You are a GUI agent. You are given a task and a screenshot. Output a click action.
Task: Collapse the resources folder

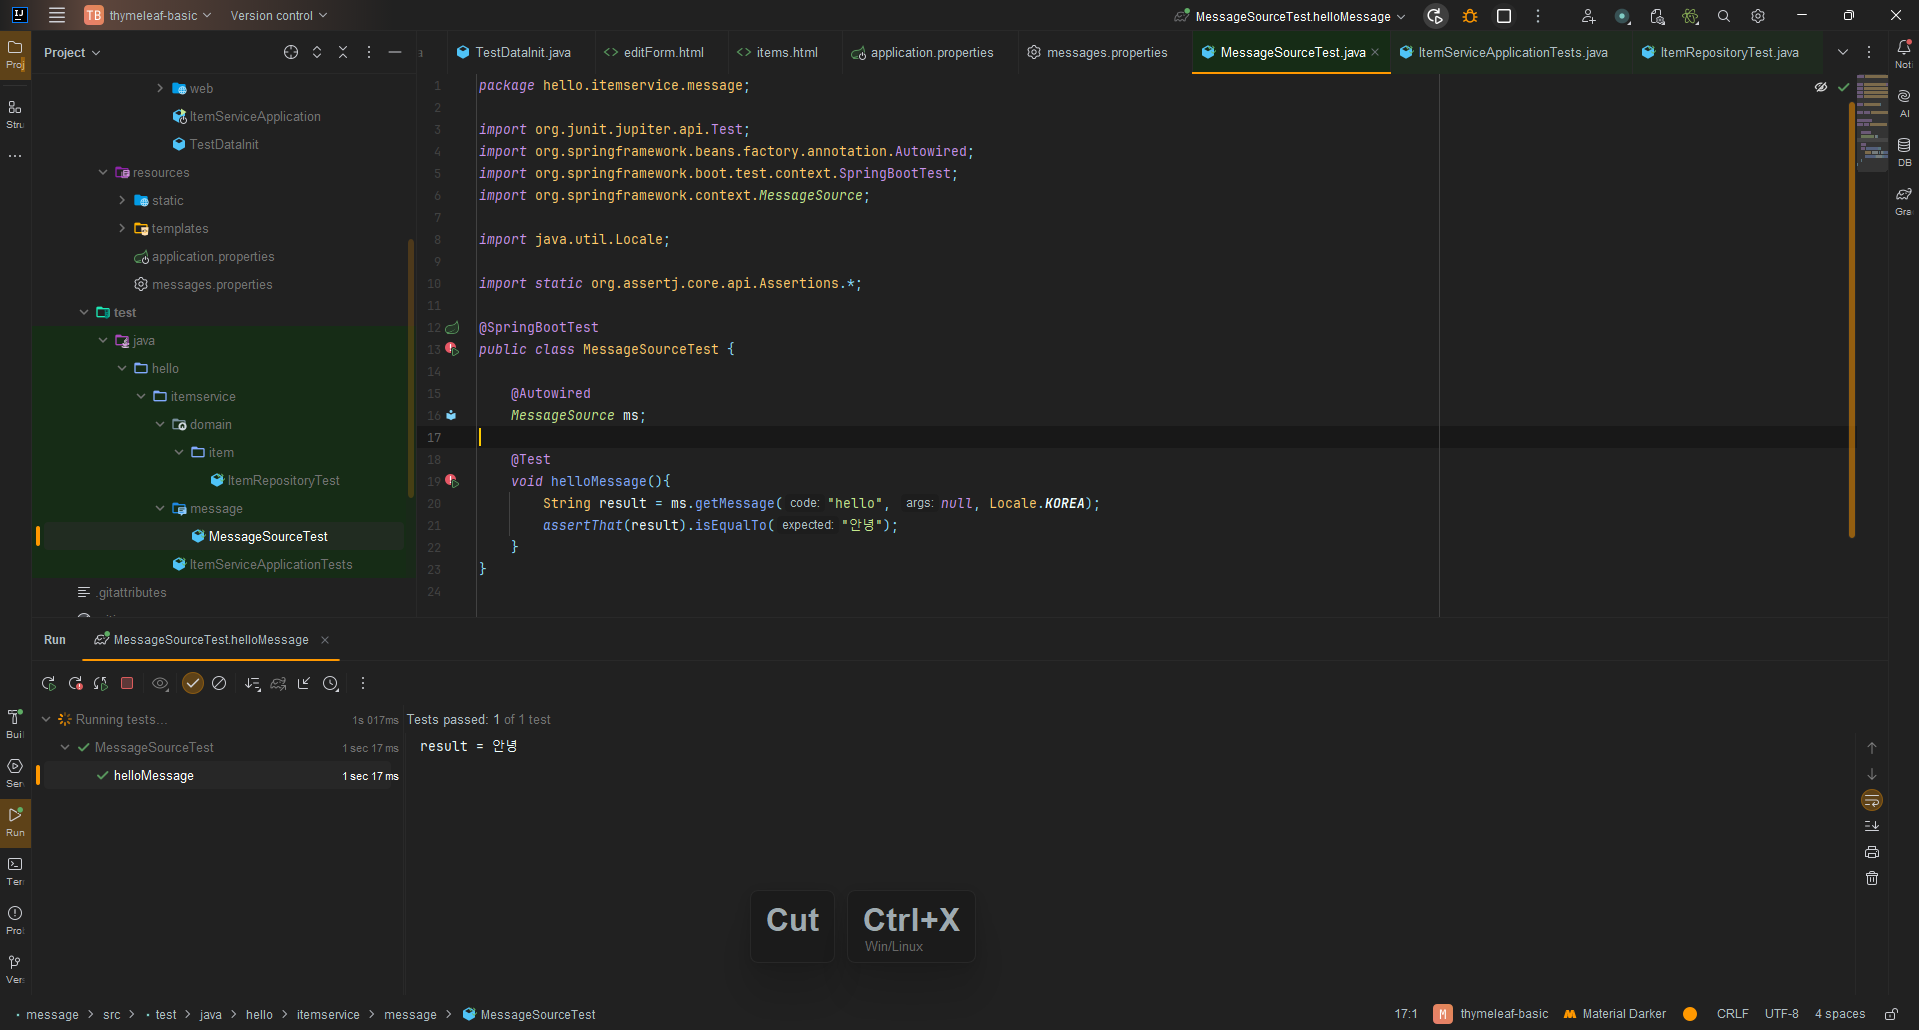click(x=103, y=172)
